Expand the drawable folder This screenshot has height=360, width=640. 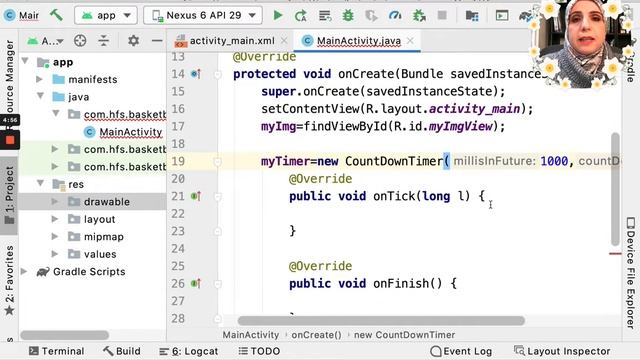click(x=55, y=202)
